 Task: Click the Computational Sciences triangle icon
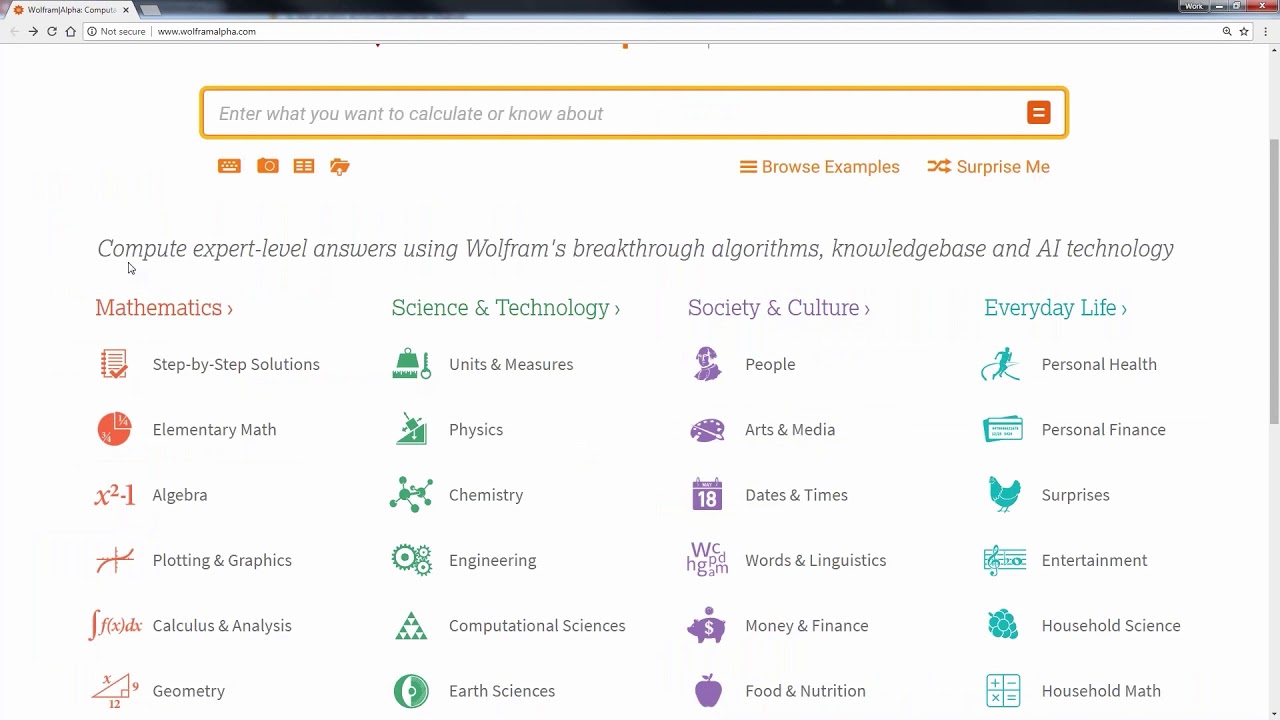[x=411, y=626]
